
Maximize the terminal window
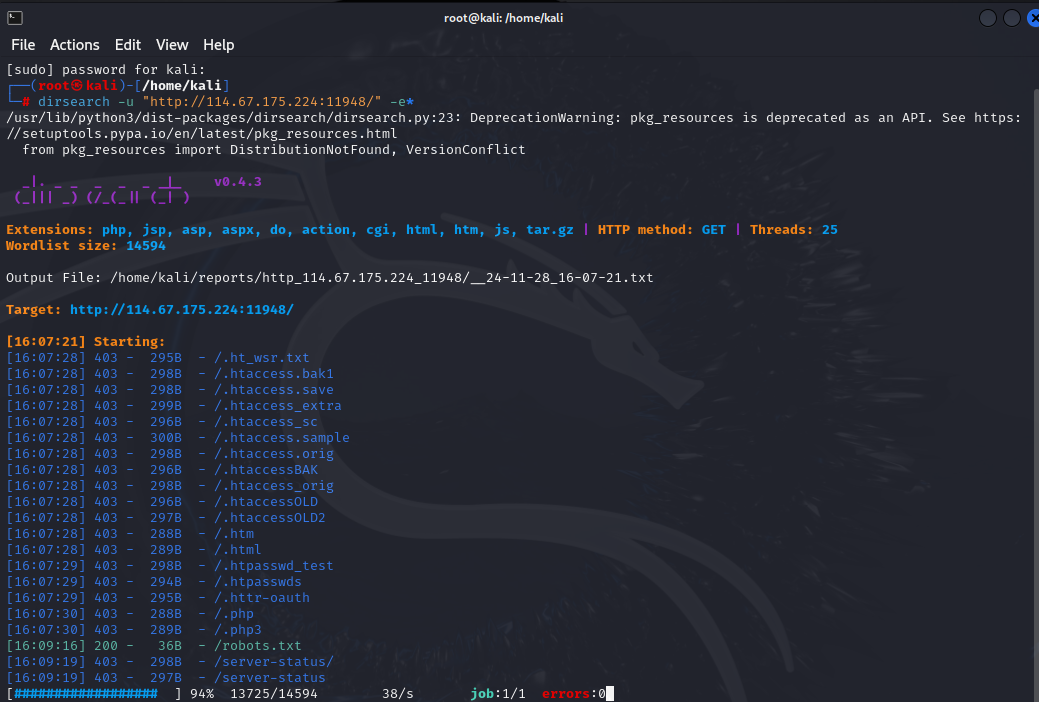1012,18
